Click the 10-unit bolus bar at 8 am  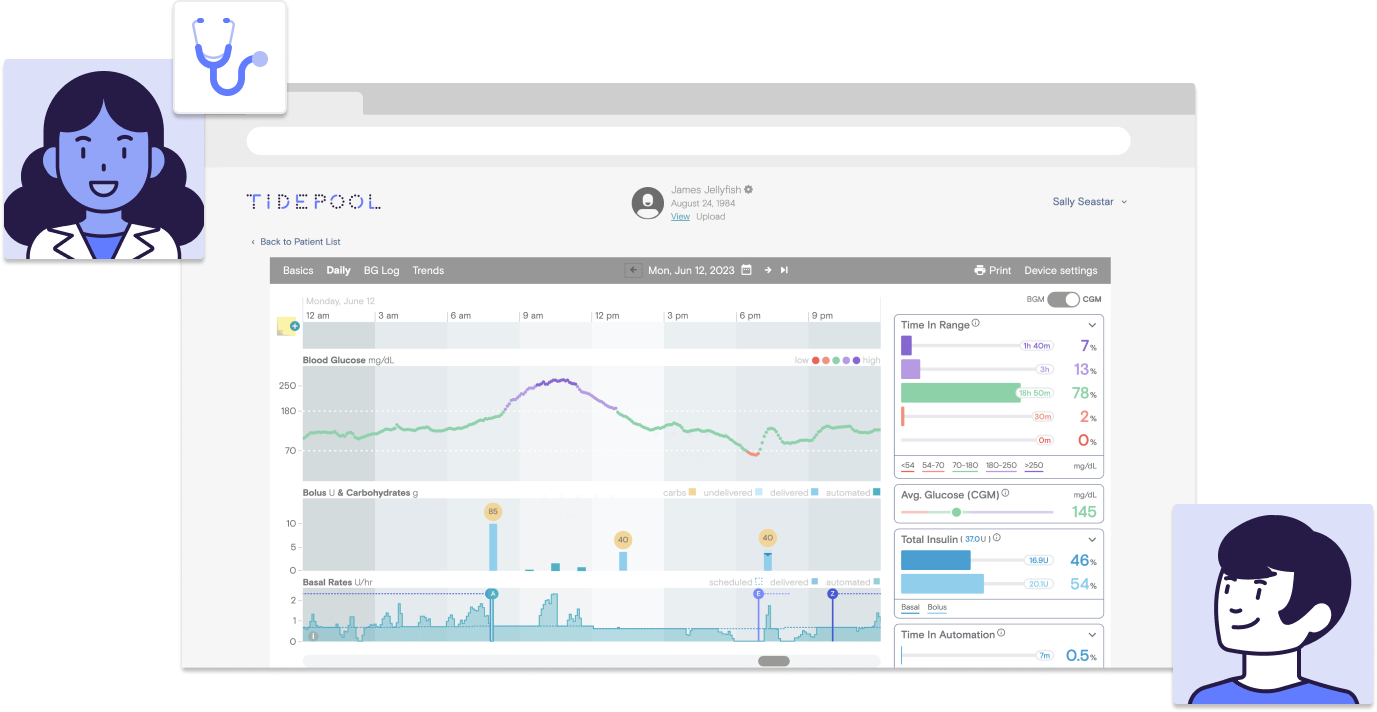tap(493, 547)
